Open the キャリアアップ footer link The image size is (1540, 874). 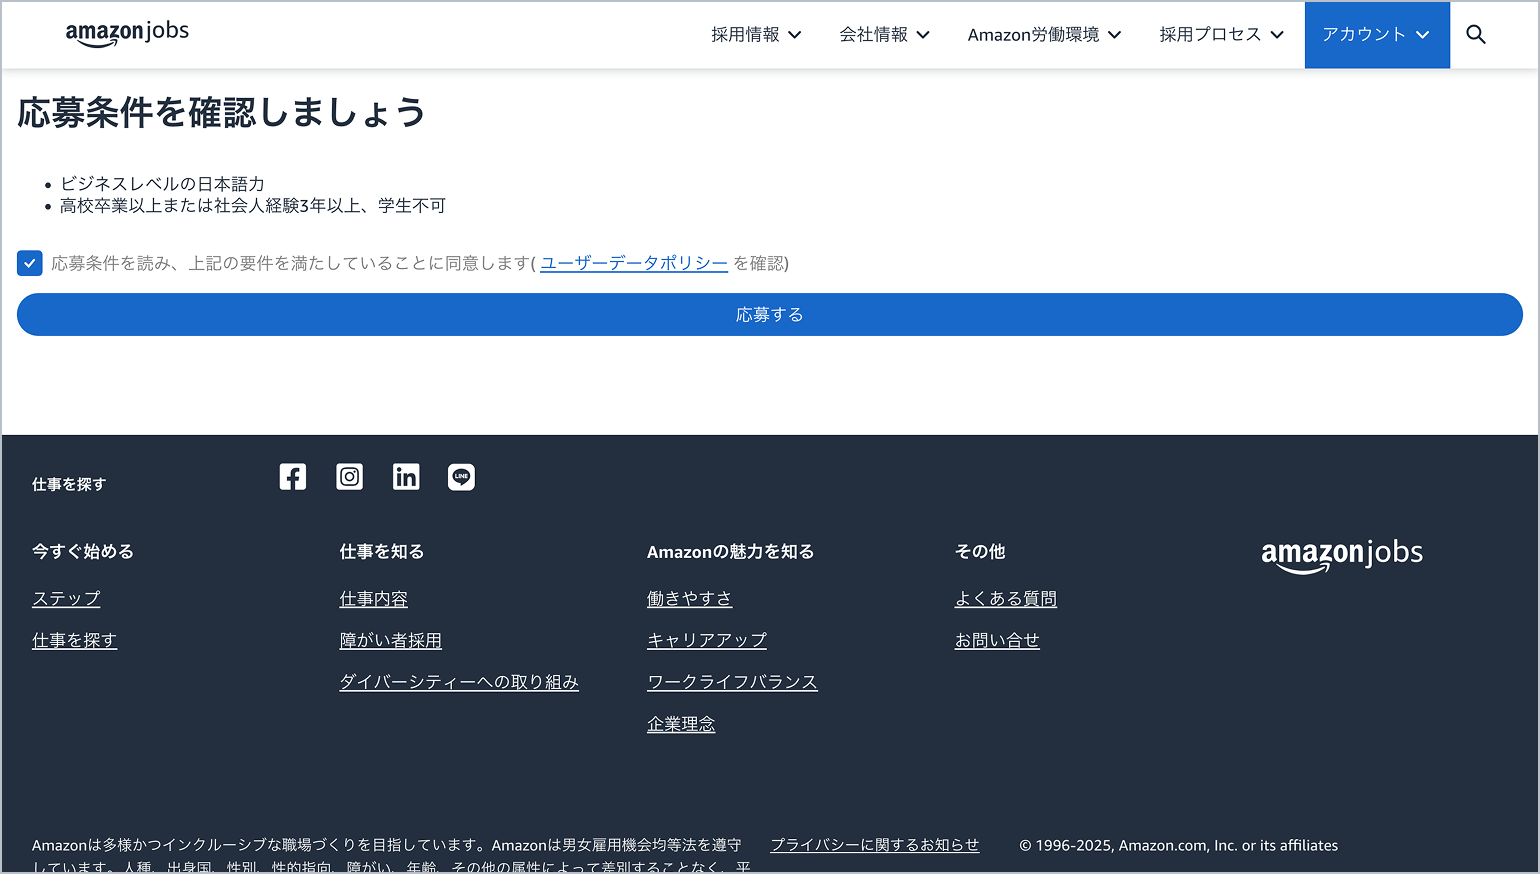(707, 641)
